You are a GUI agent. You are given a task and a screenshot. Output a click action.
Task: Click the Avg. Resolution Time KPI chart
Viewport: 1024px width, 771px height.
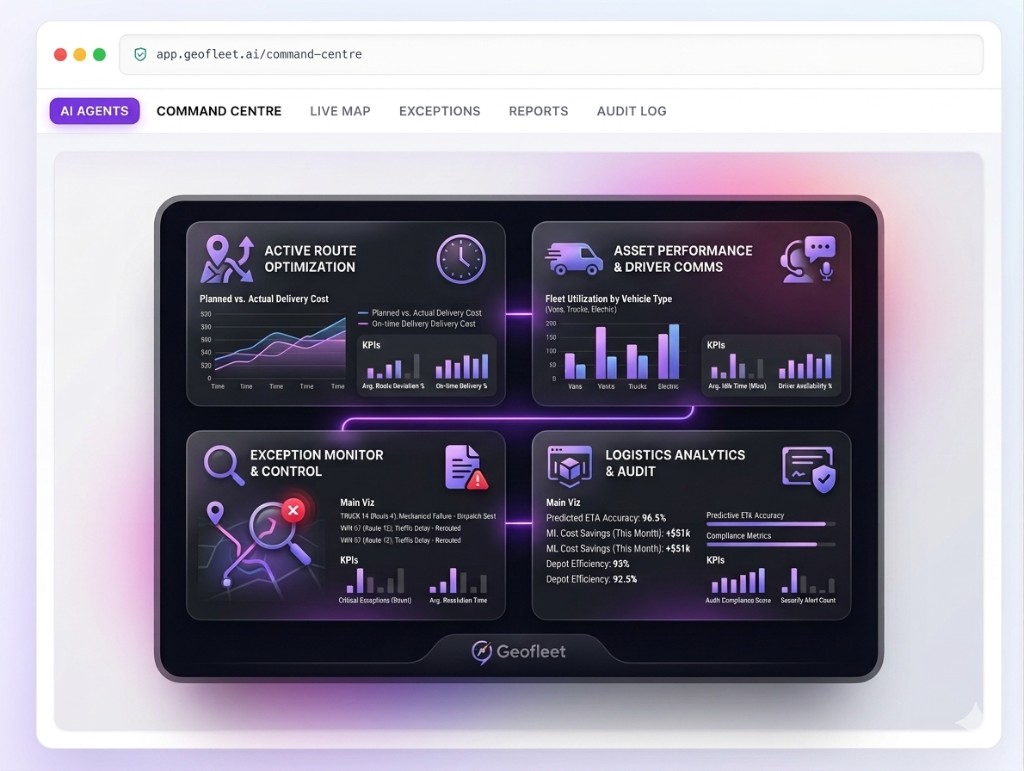click(458, 586)
